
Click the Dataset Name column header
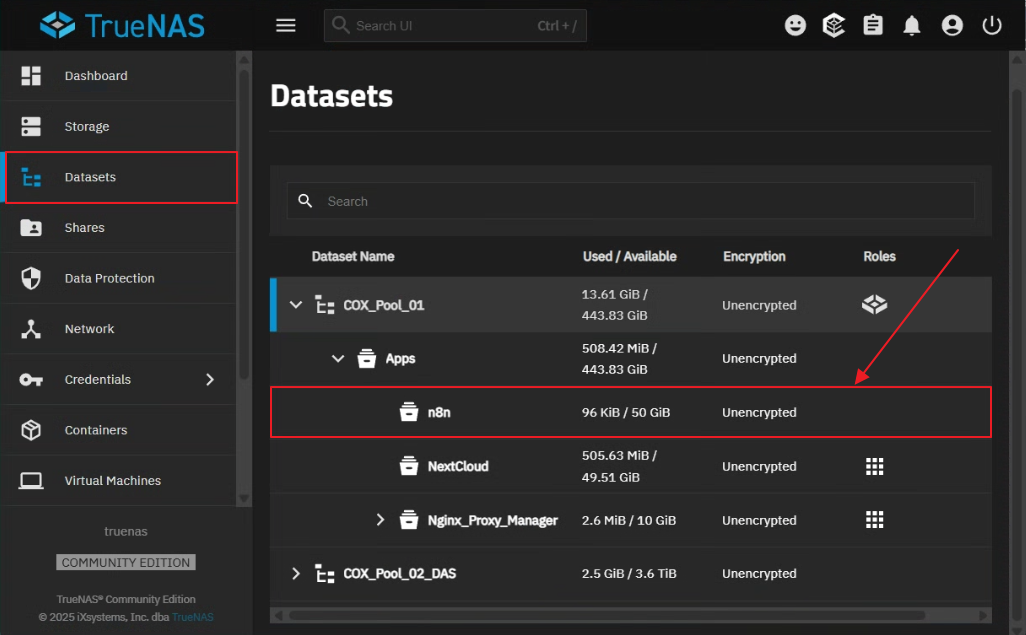(353, 256)
